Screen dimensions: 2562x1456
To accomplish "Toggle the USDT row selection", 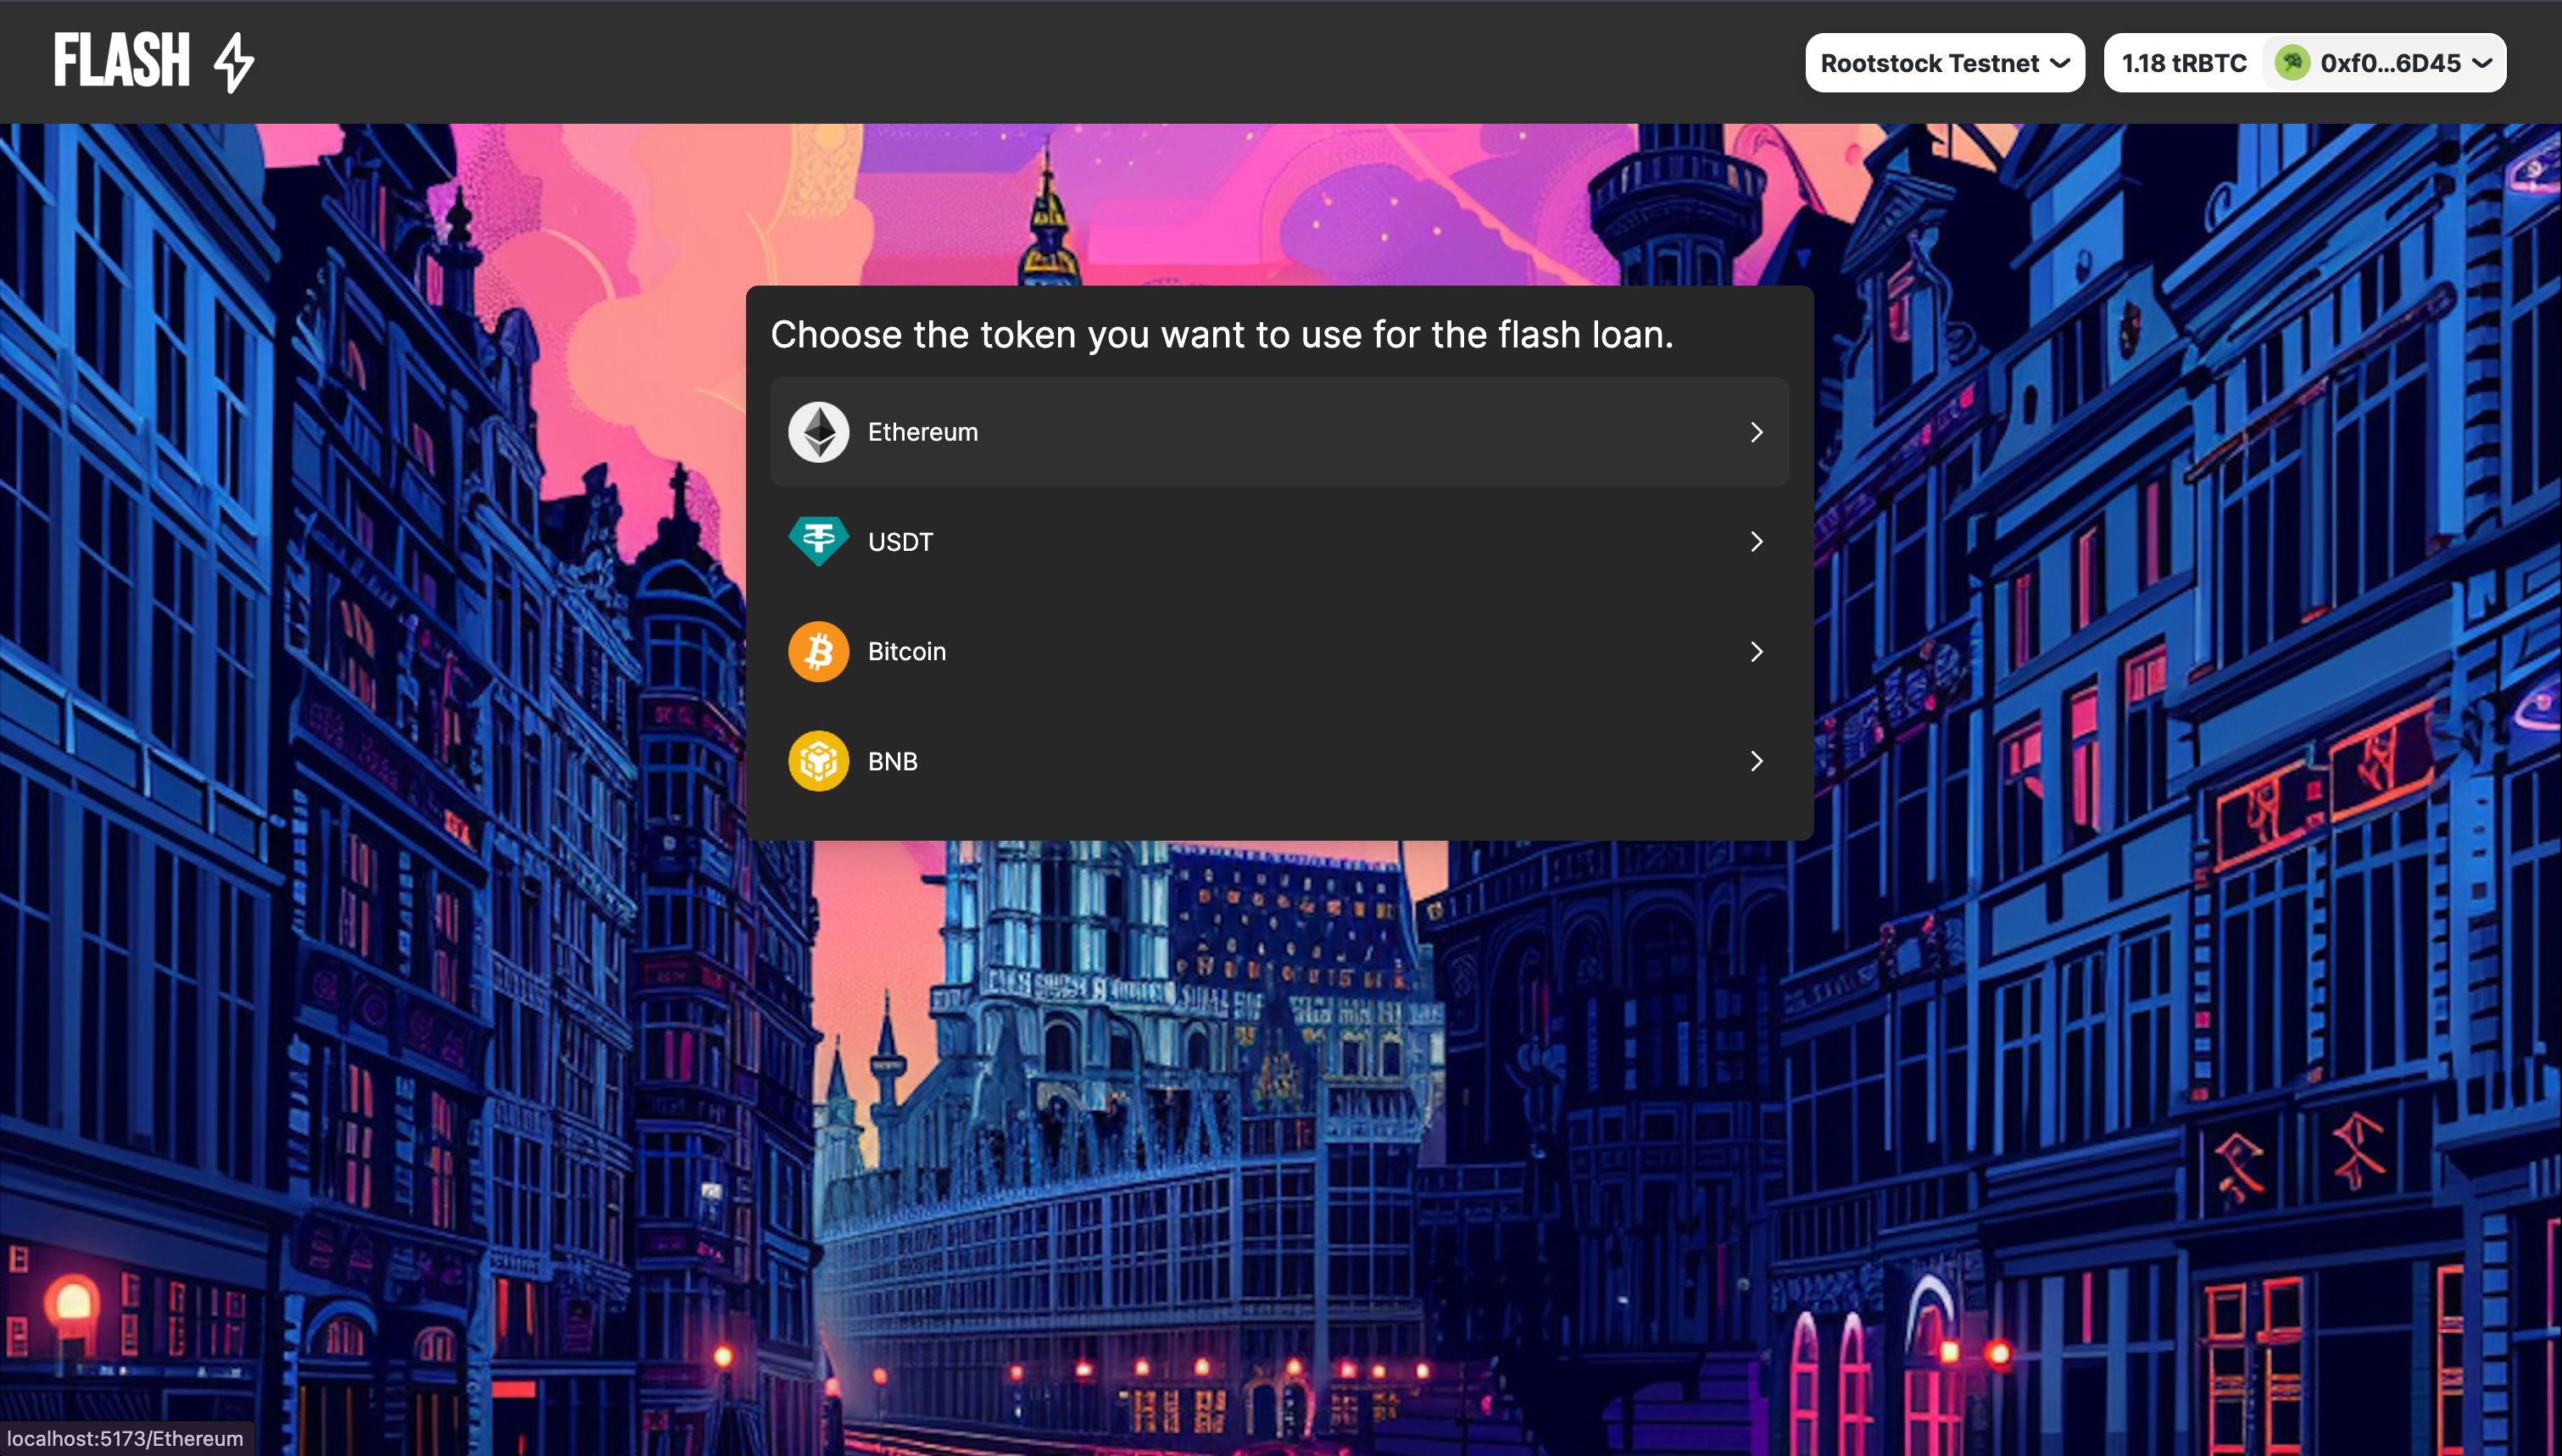I will point(1279,540).
